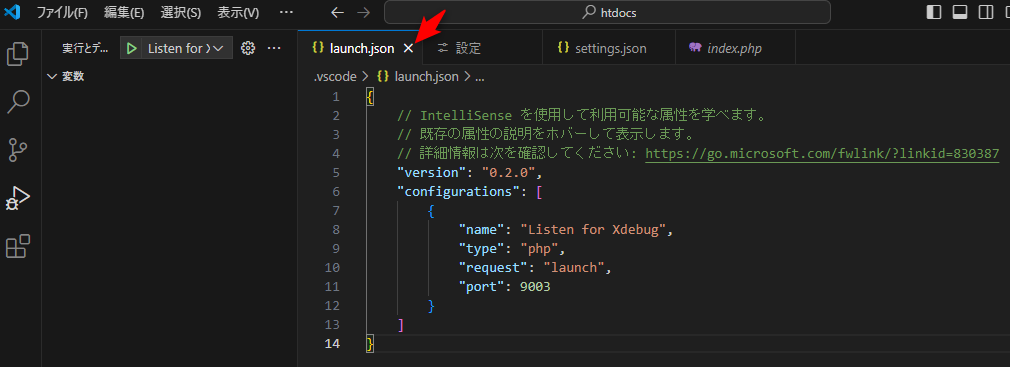
Task: Click .vscode in the breadcrumb
Action: click(x=335, y=77)
